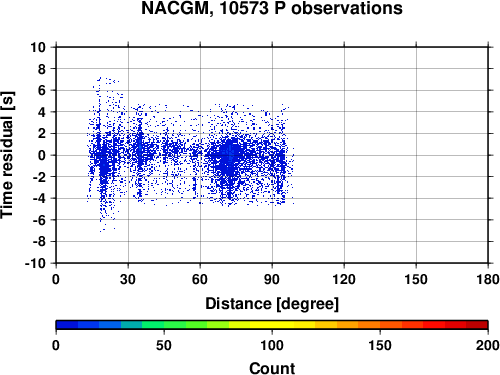The image size is (500, 375).
Task: Click the x-axis tick label '90'
Action: click(272, 279)
